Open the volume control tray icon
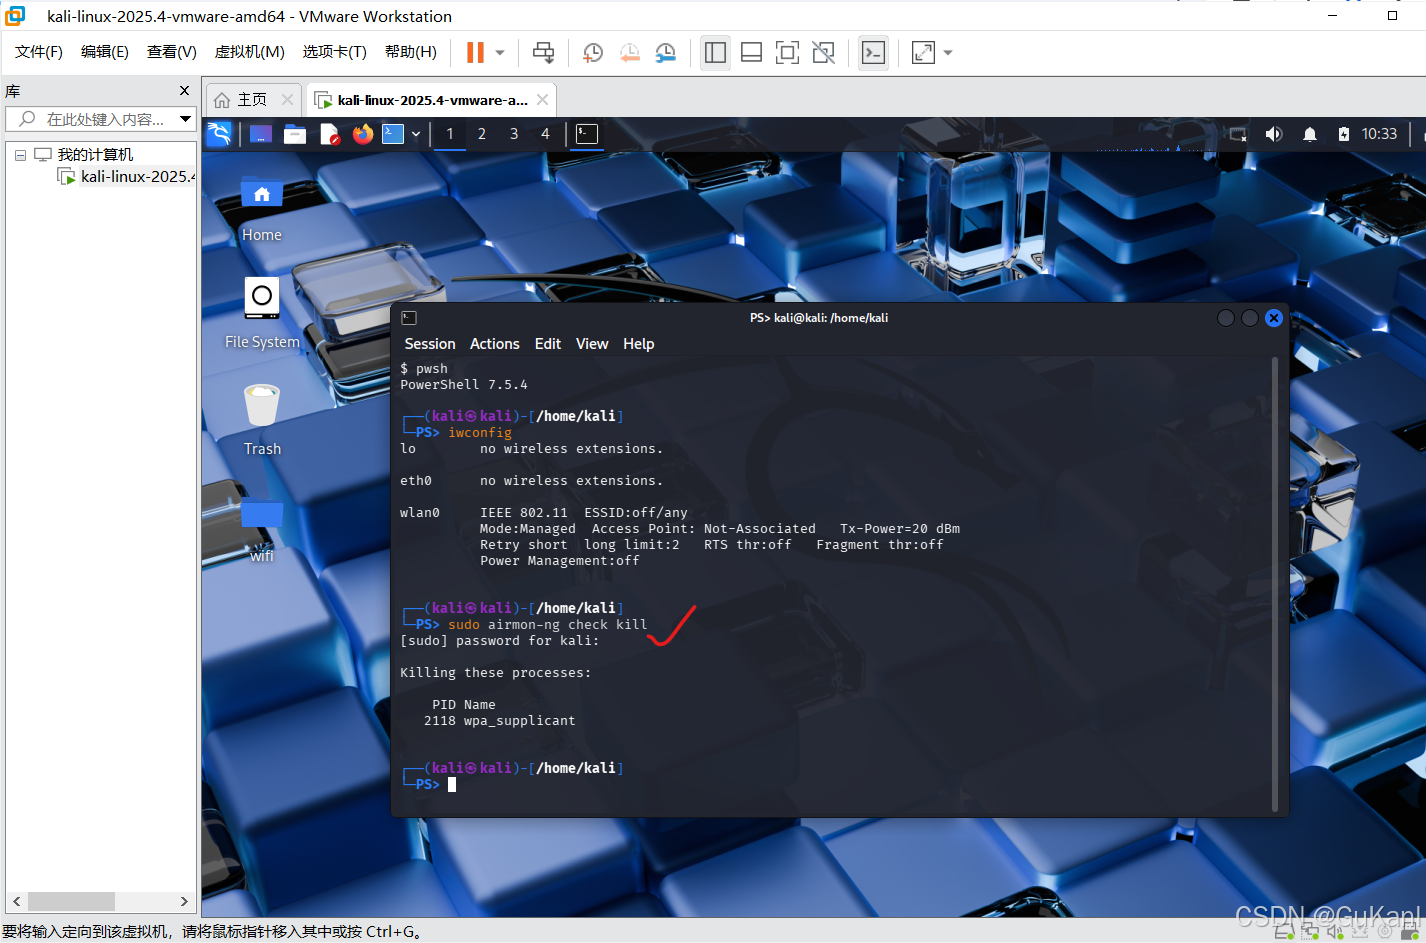The width and height of the screenshot is (1426, 943). (x=1274, y=134)
